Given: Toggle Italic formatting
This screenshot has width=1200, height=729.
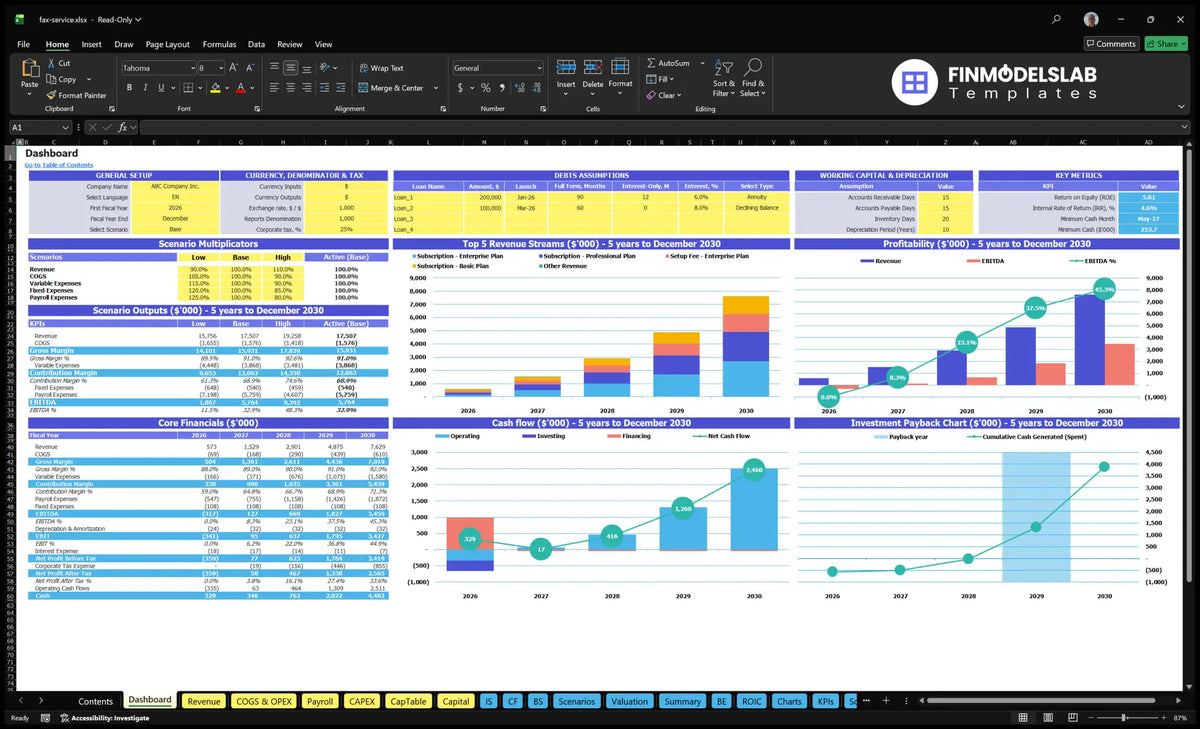Looking at the screenshot, I should (144, 88).
